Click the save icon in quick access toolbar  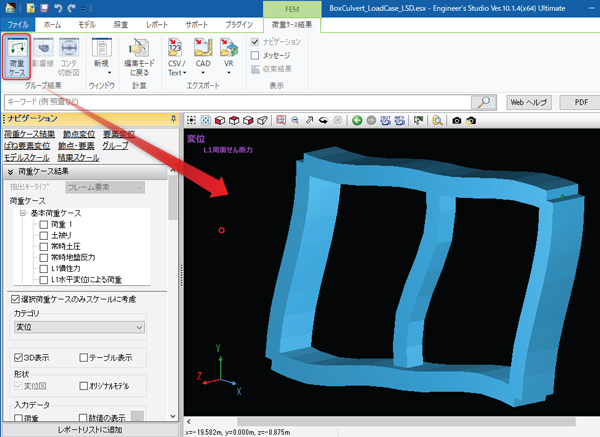pos(44,8)
